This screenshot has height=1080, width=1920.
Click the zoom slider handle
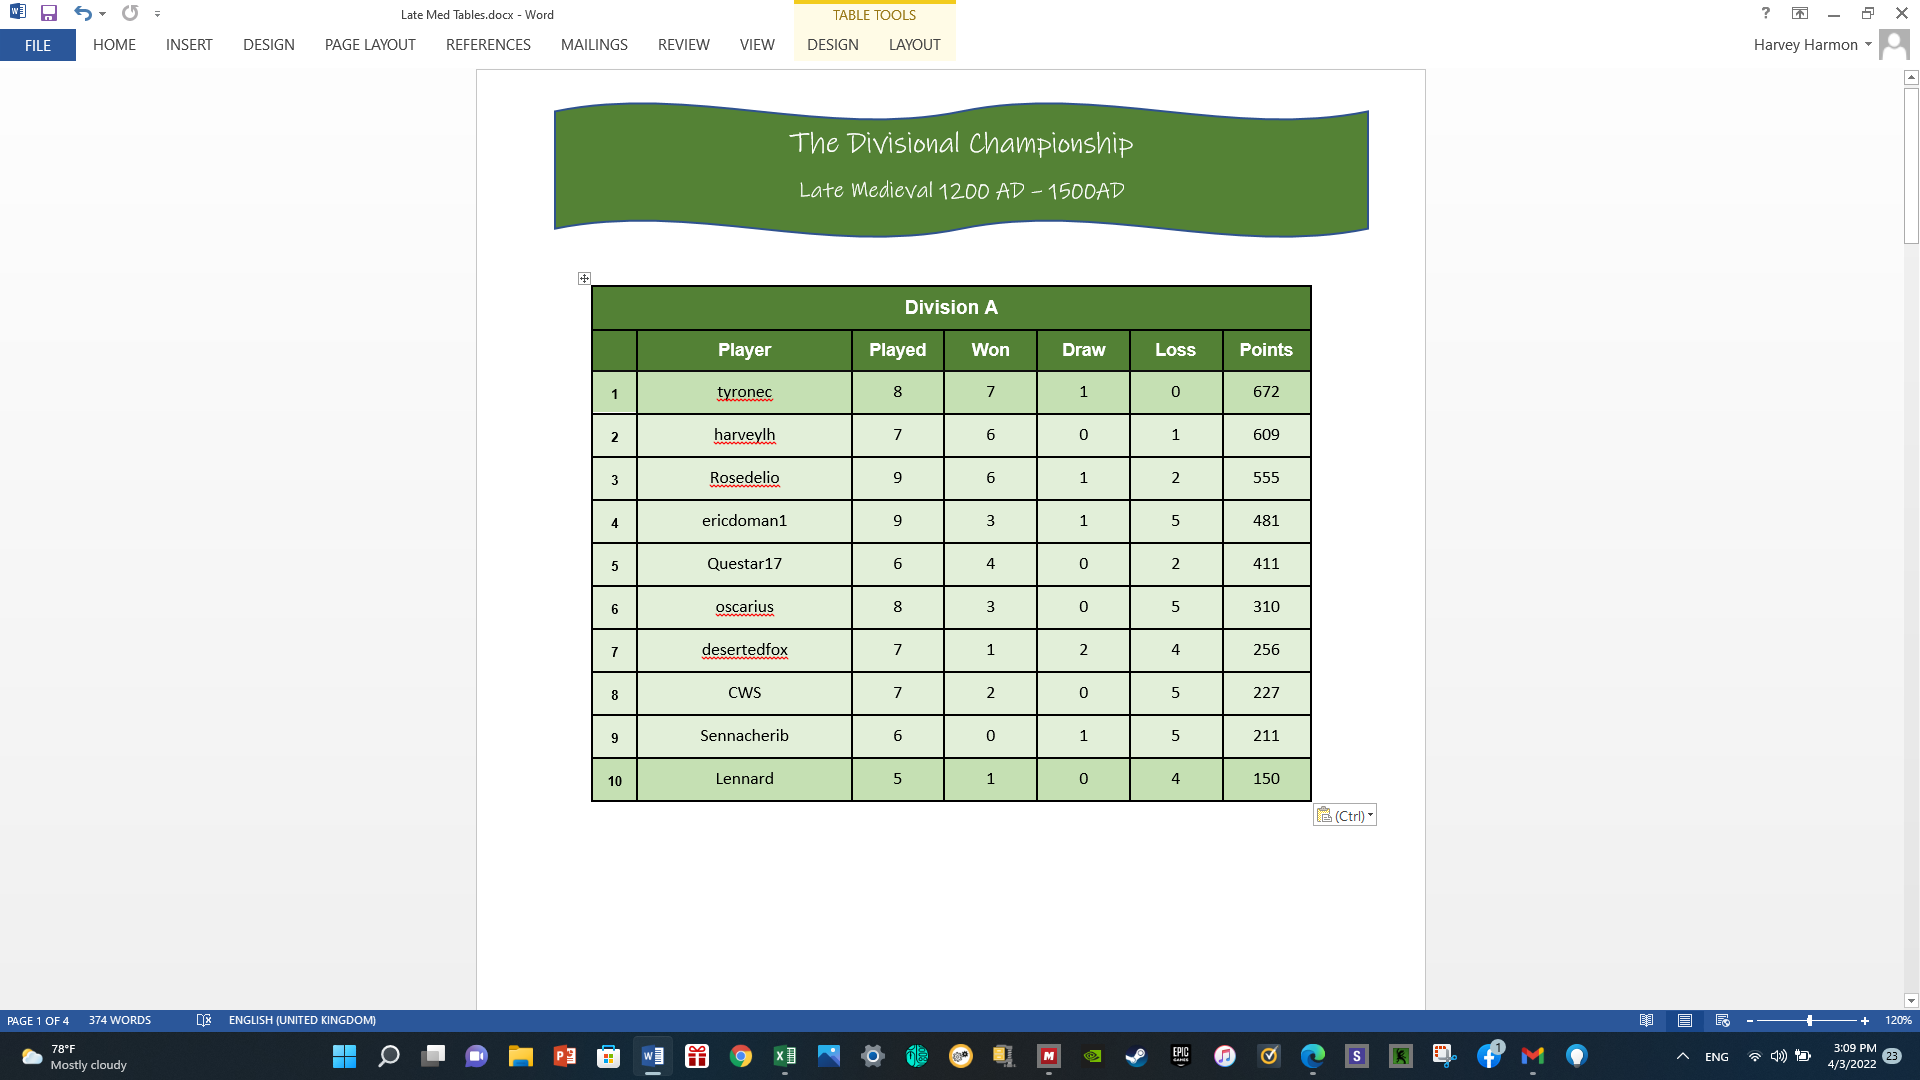point(1810,1021)
